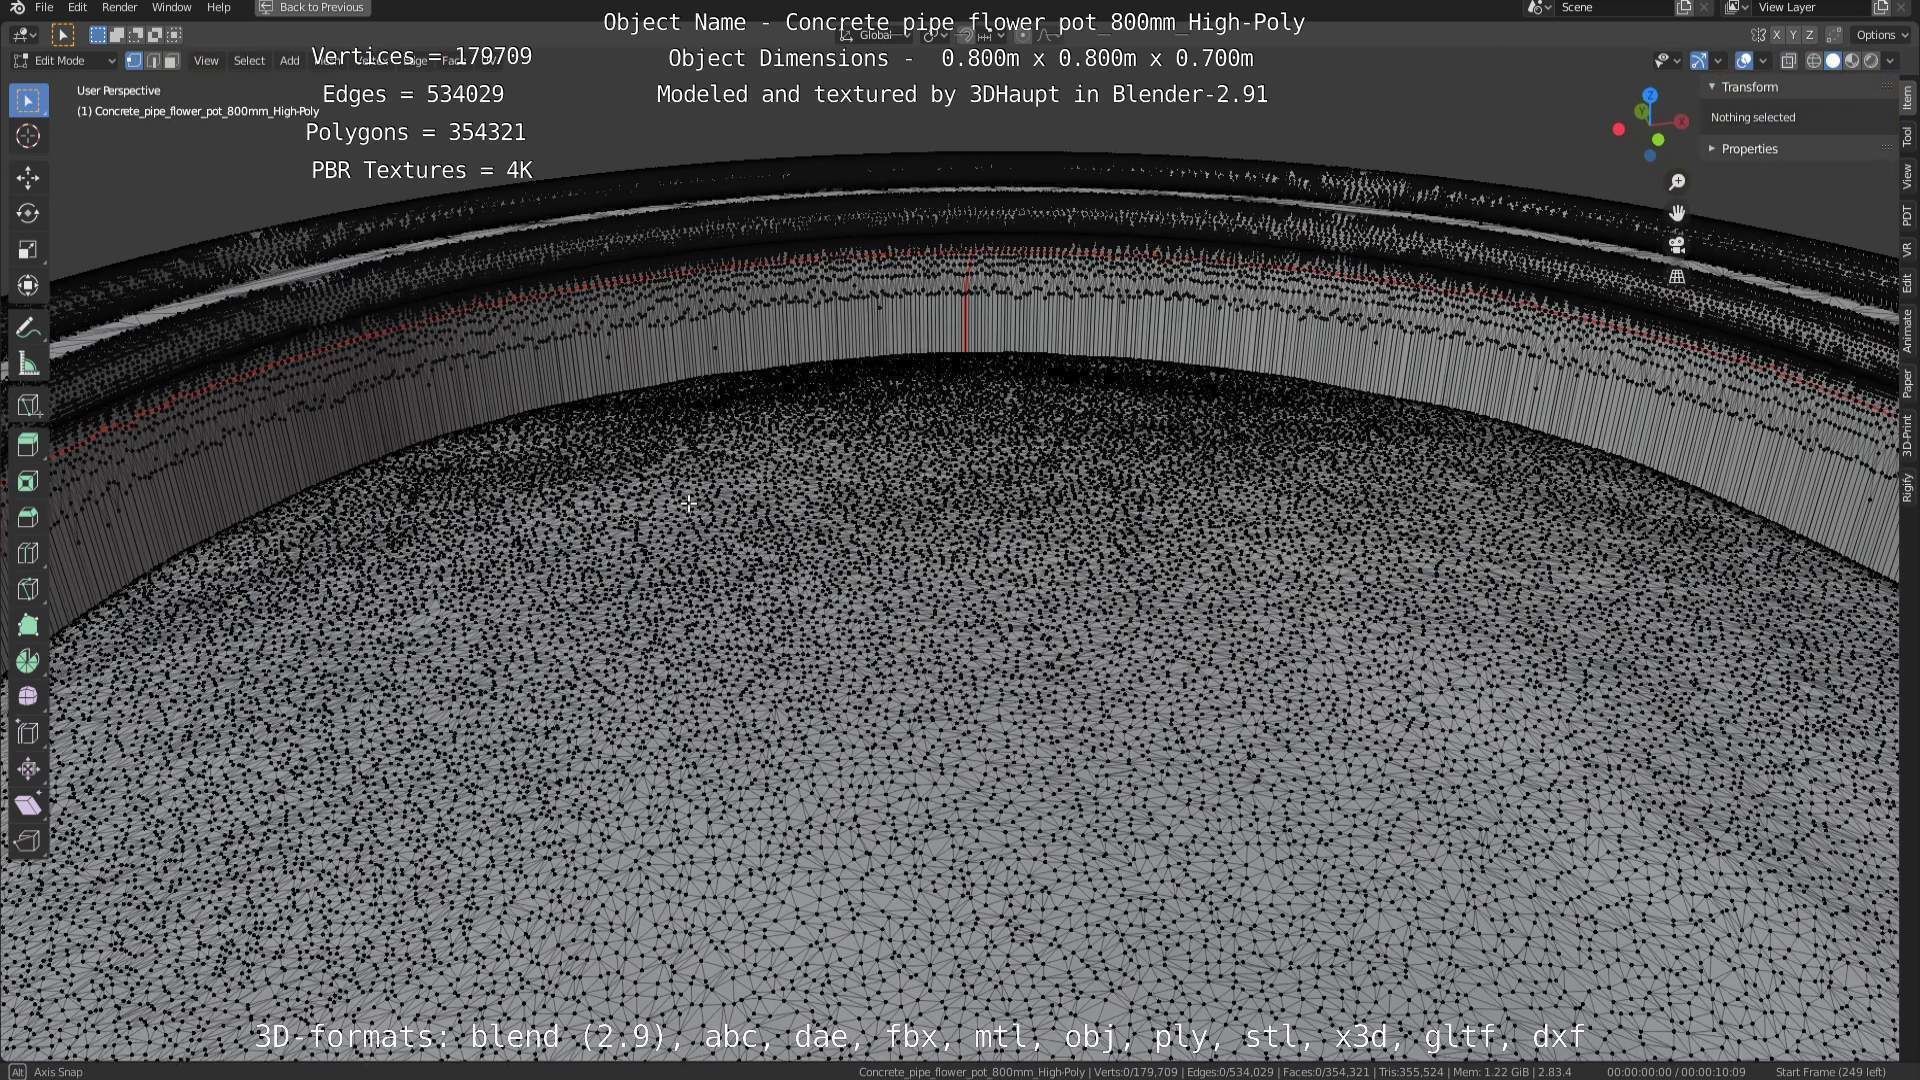The width and height of the screenshot is (1920, 1080).
Task: Toggle viewport overlays button
Action: (x=1744, y=61)
